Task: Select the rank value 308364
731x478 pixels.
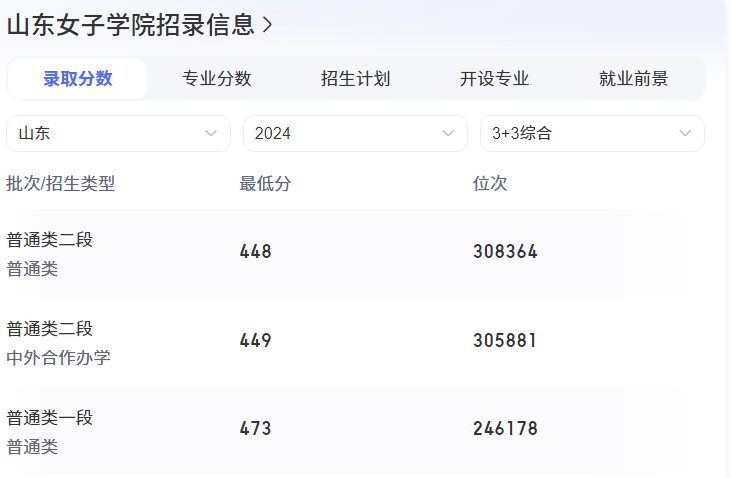Action: coord(505,252)
